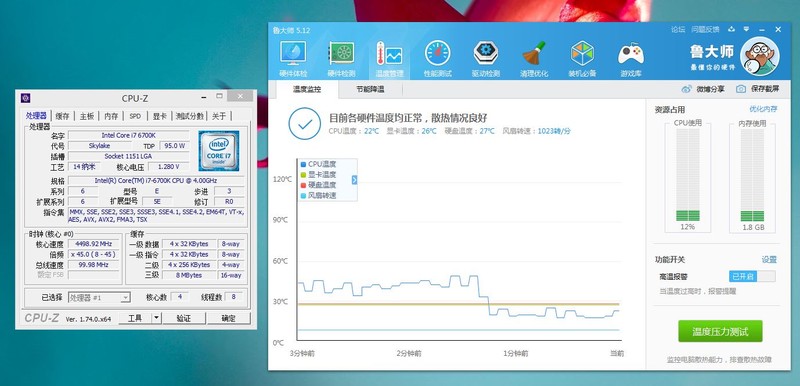Screen dimensions: 800x386
Task: Toggle the 高温报警 已开启 switch
Action: tap(752, 276)
